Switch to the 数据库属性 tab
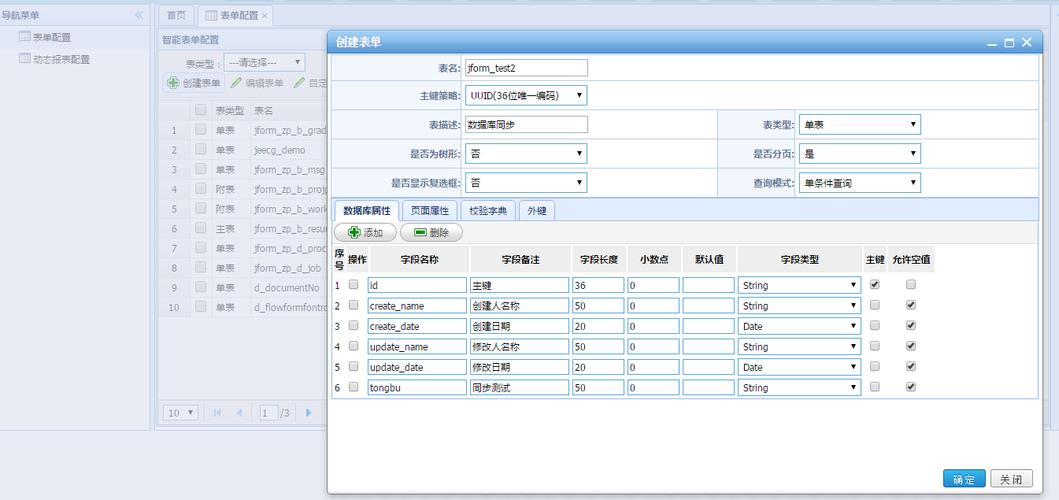 point(367,211)
